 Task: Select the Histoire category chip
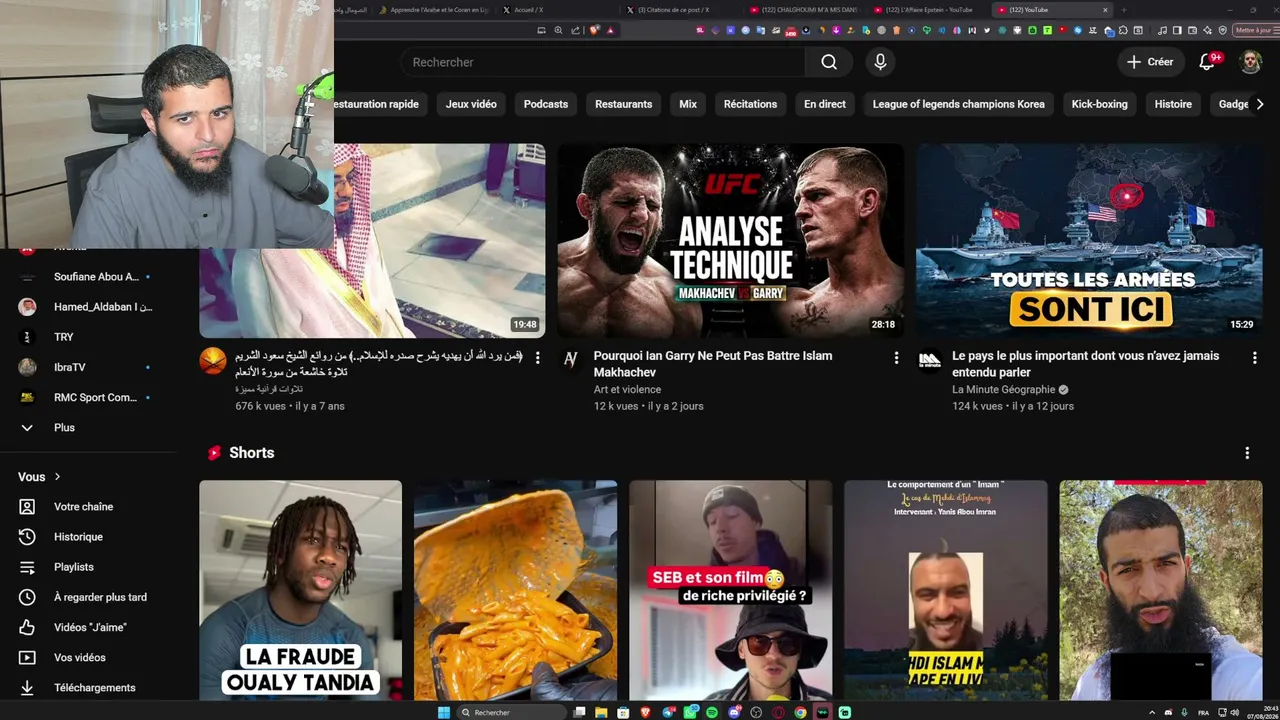[x=1173, y=104]
